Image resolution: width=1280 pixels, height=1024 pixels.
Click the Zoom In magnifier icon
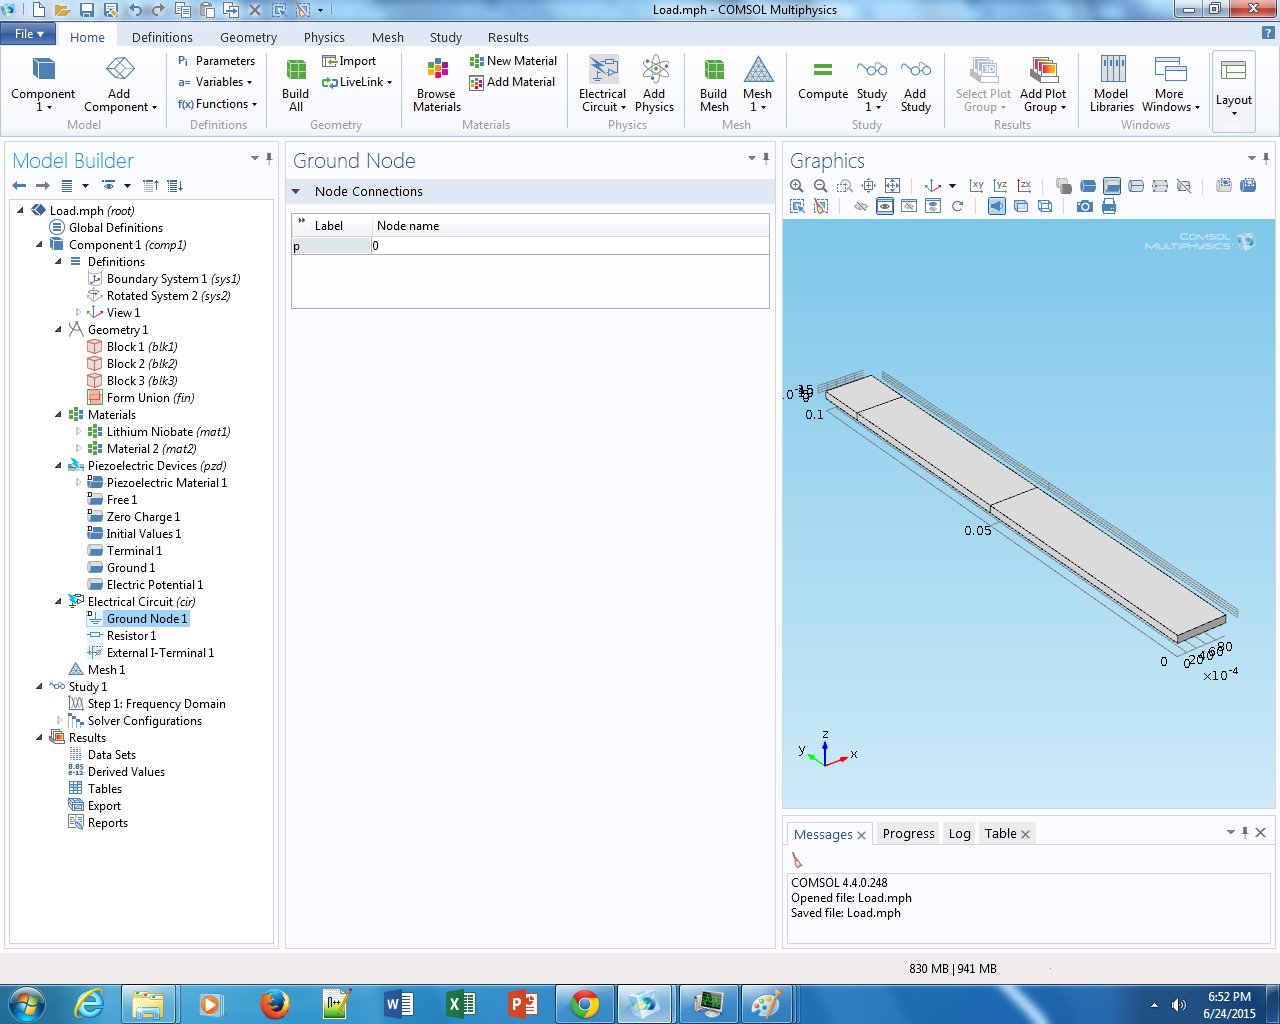797,186
